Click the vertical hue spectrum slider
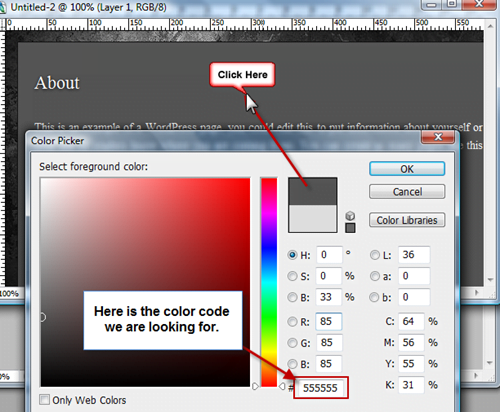500x412 pixels. pyautogui.click(x=269, y=282)
